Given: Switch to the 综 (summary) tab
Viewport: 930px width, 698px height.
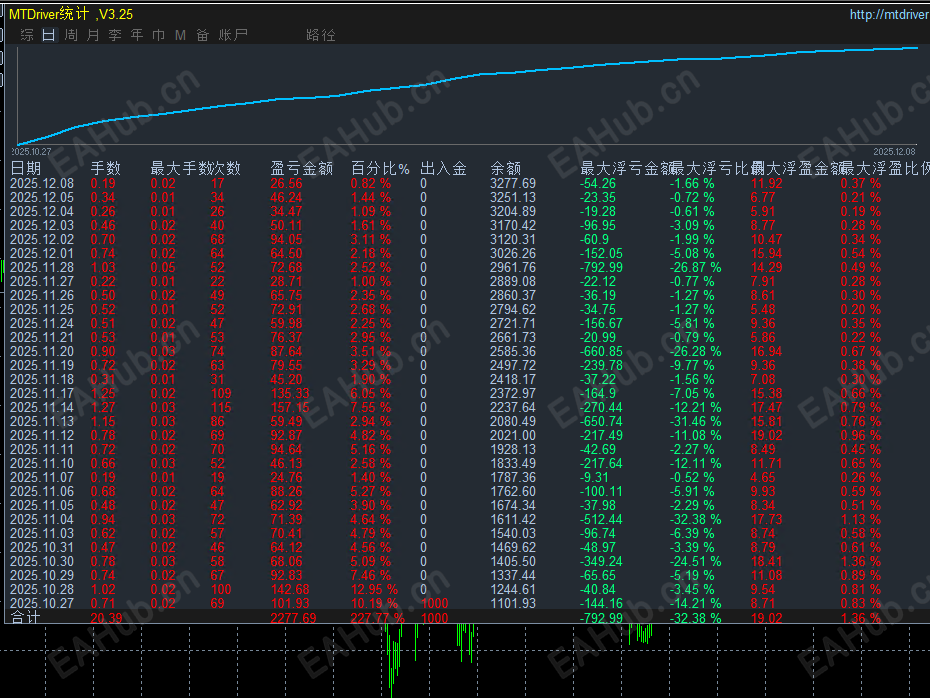Looking at the screenshot, I should click(27, 35).
